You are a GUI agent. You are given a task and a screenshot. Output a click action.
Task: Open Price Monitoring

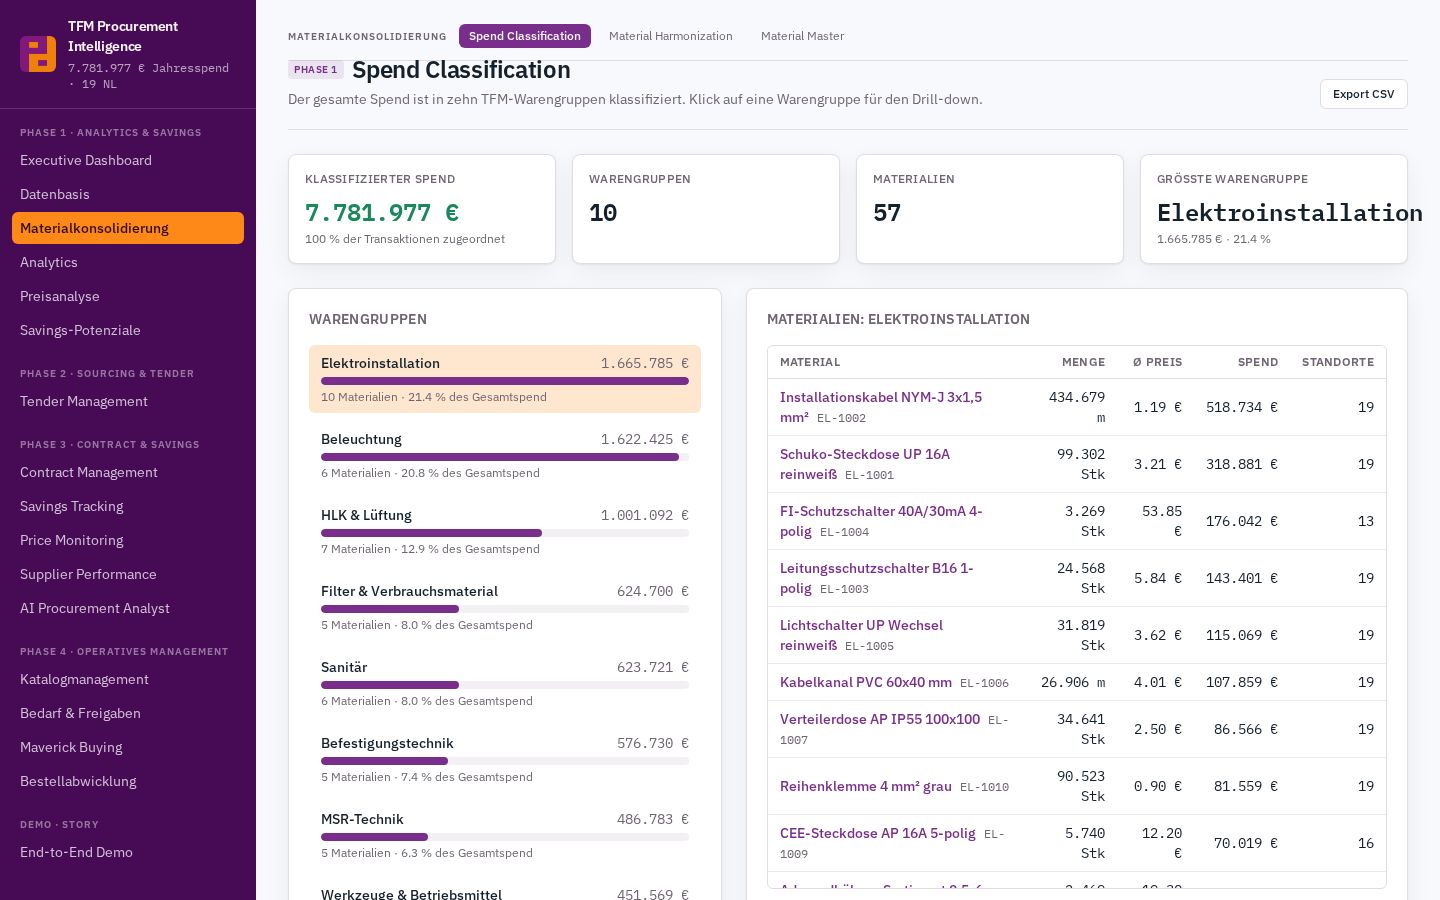128,540
